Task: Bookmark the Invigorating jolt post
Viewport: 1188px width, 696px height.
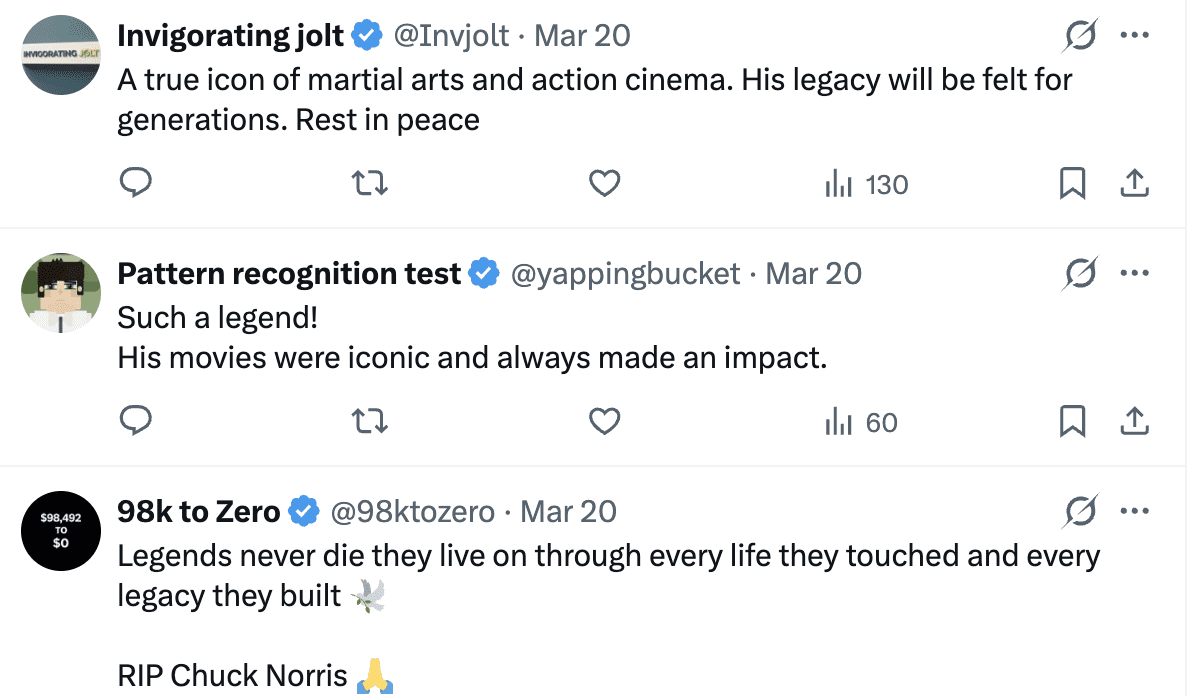Action: click(x=1072, y=183)
